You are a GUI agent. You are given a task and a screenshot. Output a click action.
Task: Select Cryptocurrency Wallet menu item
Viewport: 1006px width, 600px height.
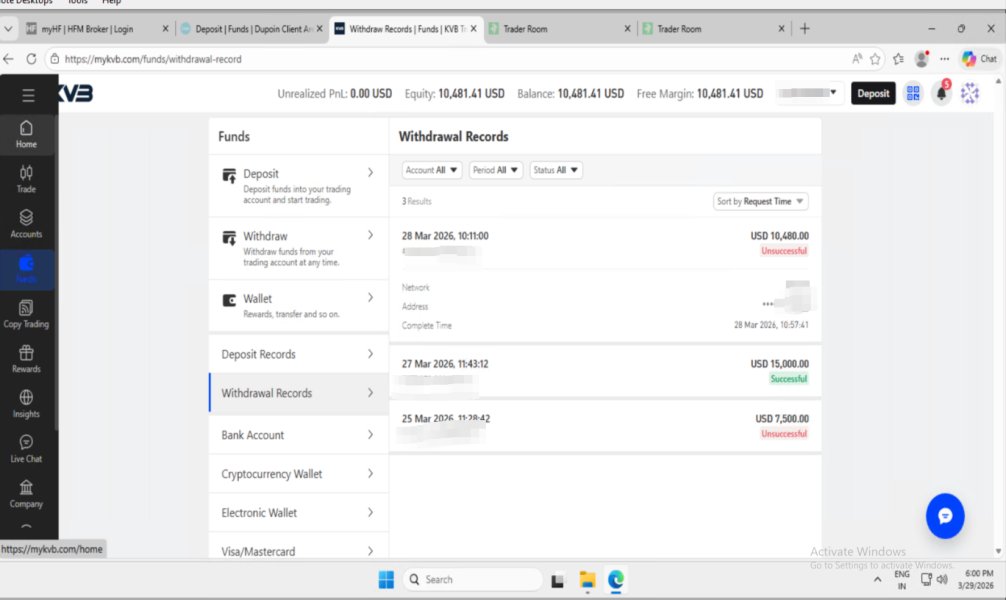pos(298,474)
